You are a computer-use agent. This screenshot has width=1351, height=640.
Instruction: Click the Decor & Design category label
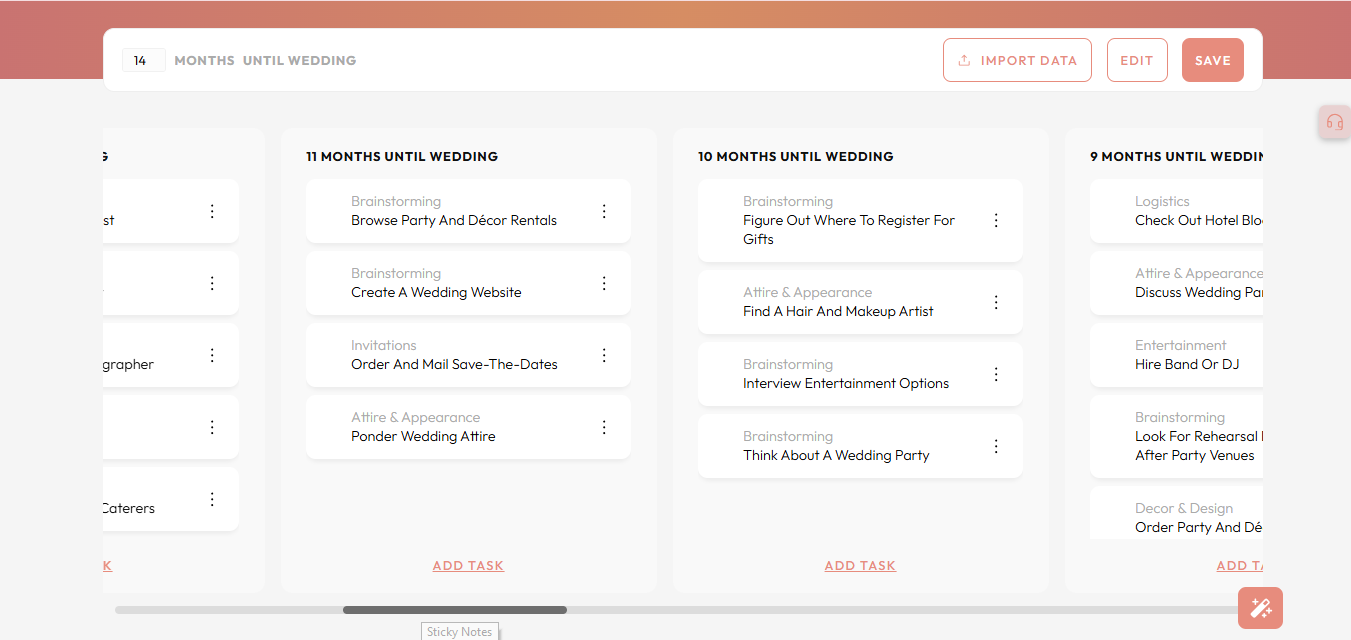1184,508
